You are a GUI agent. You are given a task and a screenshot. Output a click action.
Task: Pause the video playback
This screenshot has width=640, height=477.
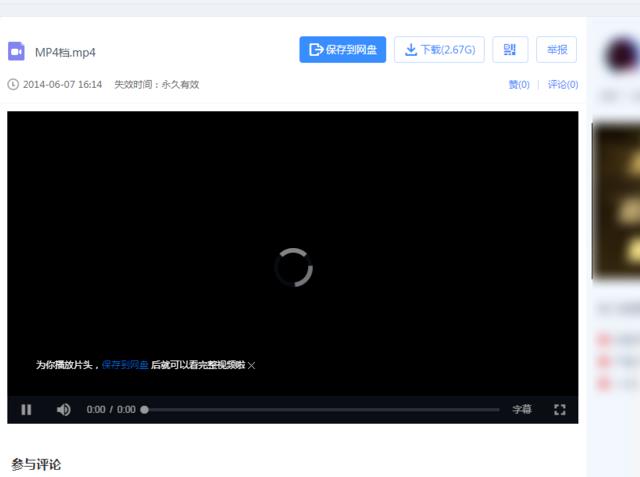(27, 409)
